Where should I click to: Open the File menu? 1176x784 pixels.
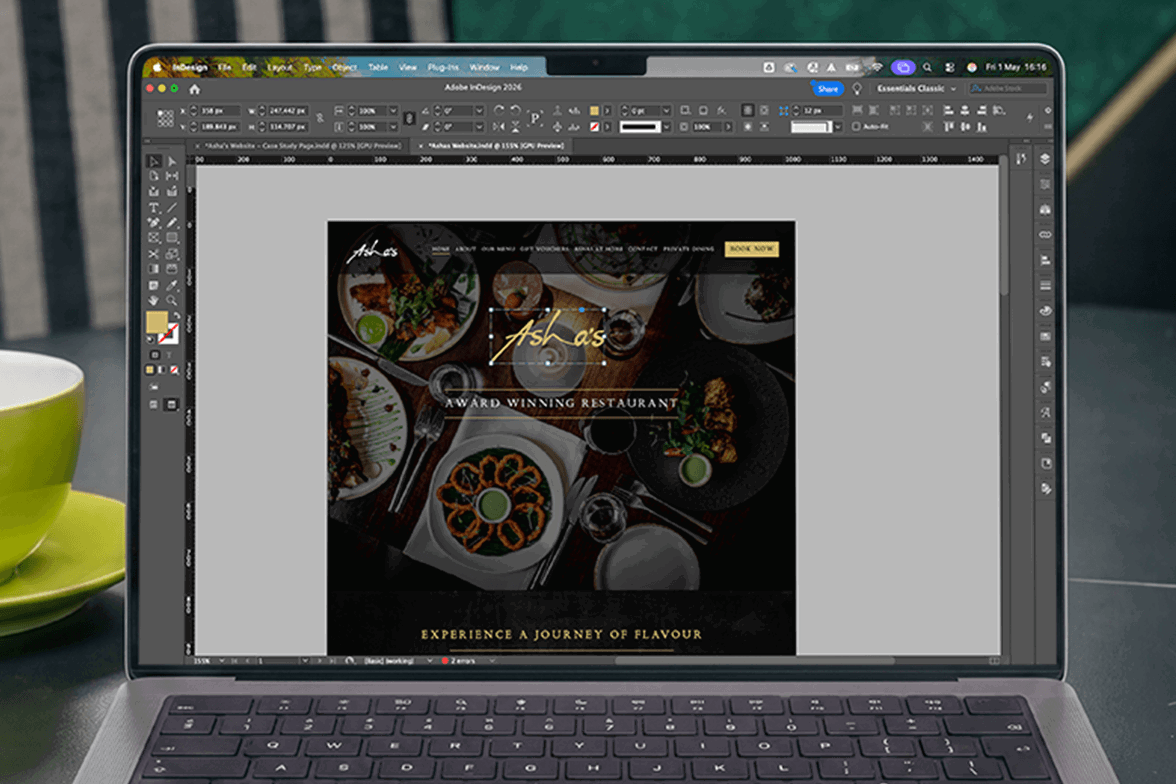224,68
